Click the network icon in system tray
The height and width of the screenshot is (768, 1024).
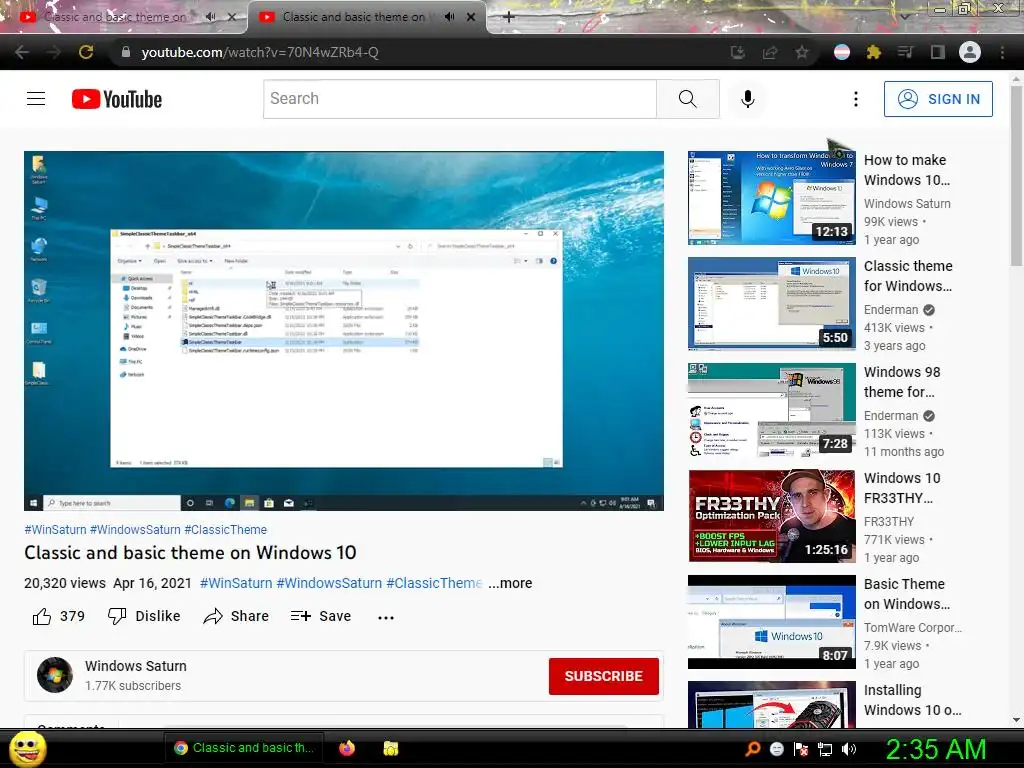(825, 749)
